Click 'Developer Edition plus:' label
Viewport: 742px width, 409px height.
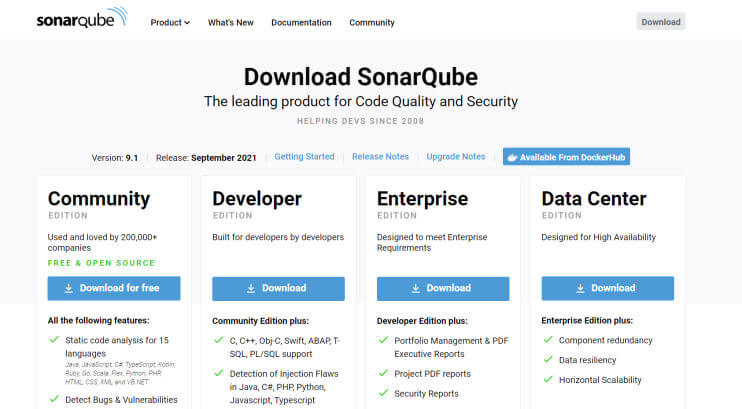[x=422, y=321]
